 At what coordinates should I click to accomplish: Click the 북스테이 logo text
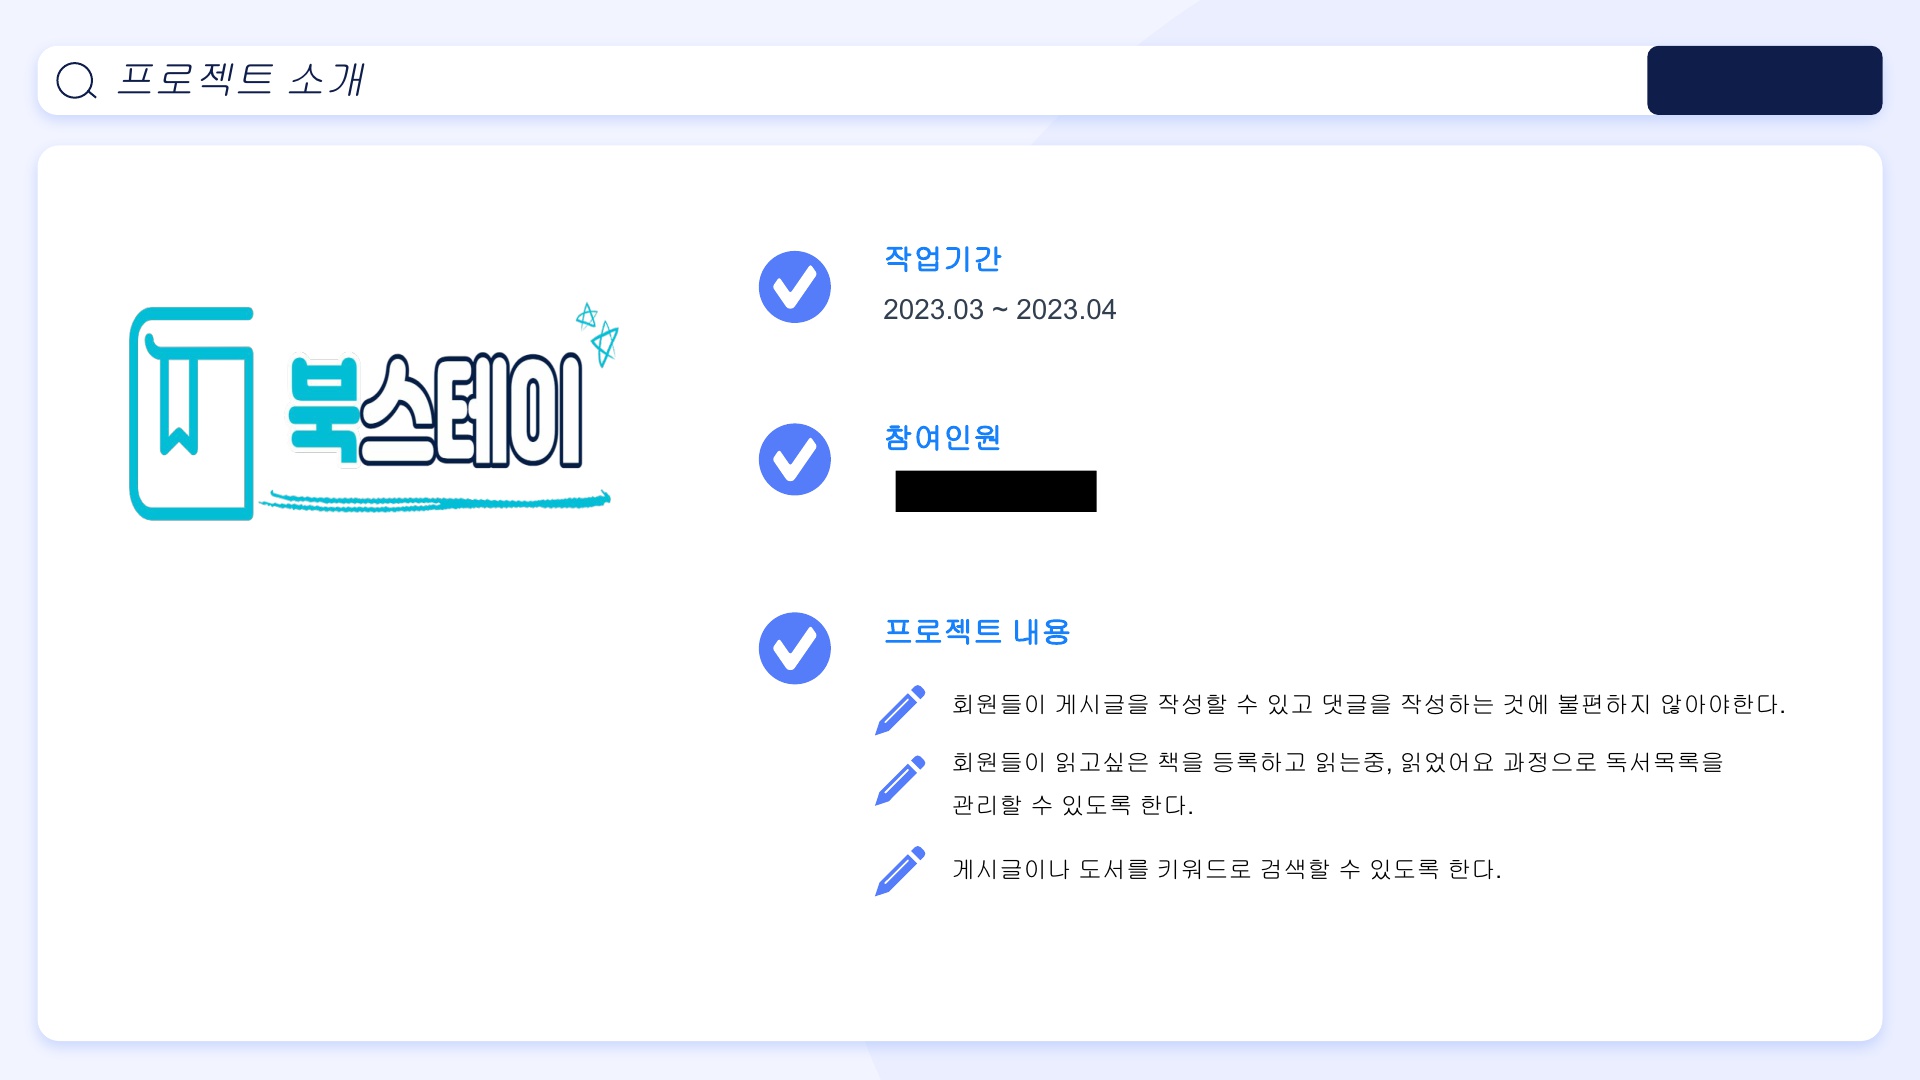pos(436,410)
